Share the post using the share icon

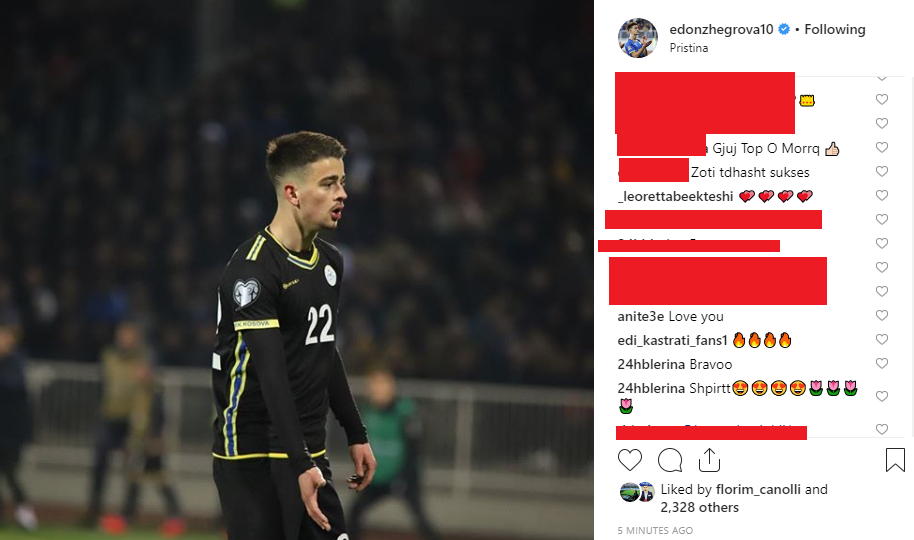pos(709,460)
